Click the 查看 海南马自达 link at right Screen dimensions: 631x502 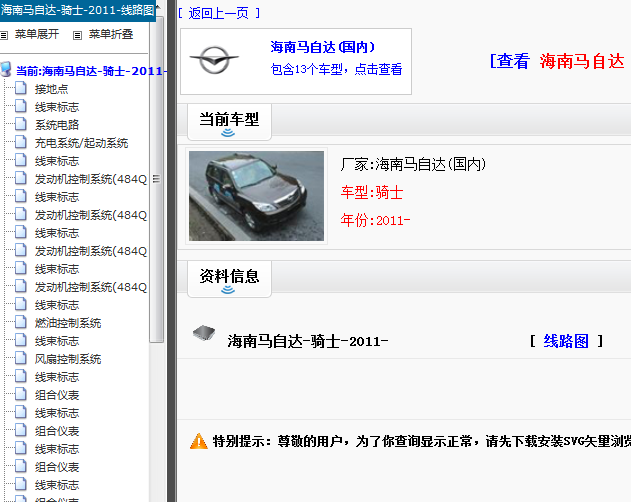(557, 61)
